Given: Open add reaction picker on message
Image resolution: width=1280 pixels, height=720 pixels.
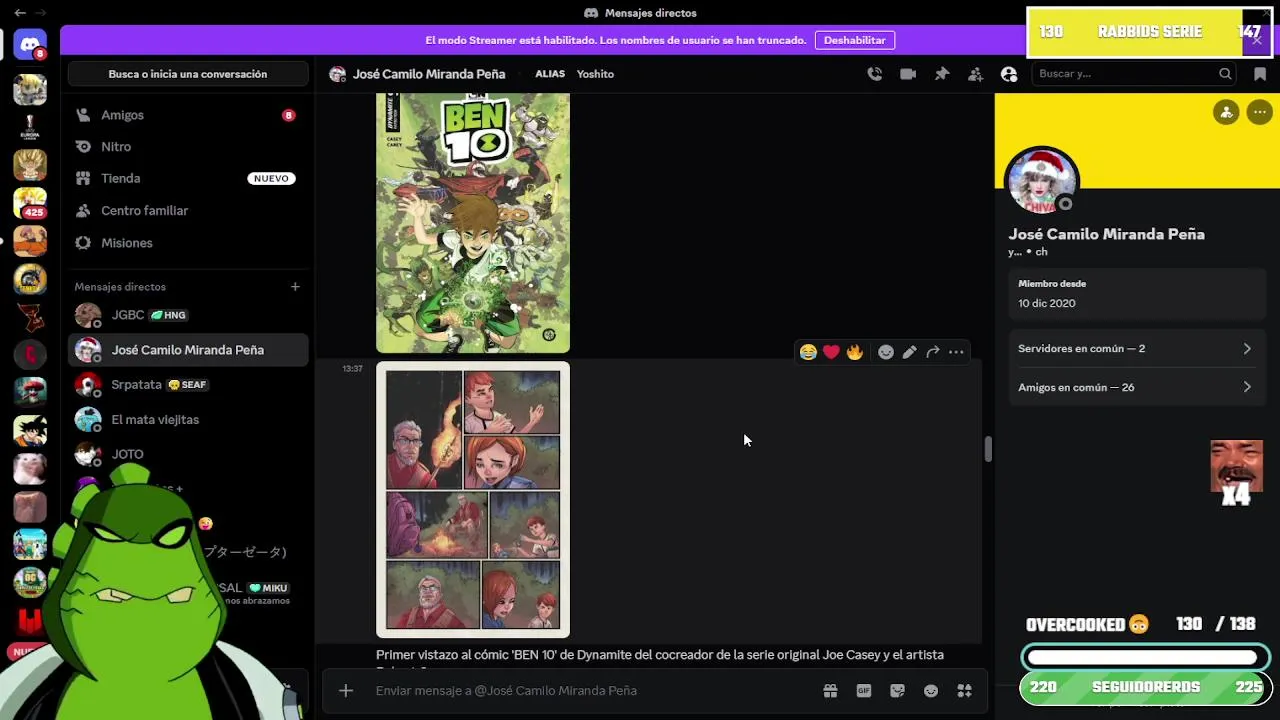Looking at the screenshot, I should 886,352.
